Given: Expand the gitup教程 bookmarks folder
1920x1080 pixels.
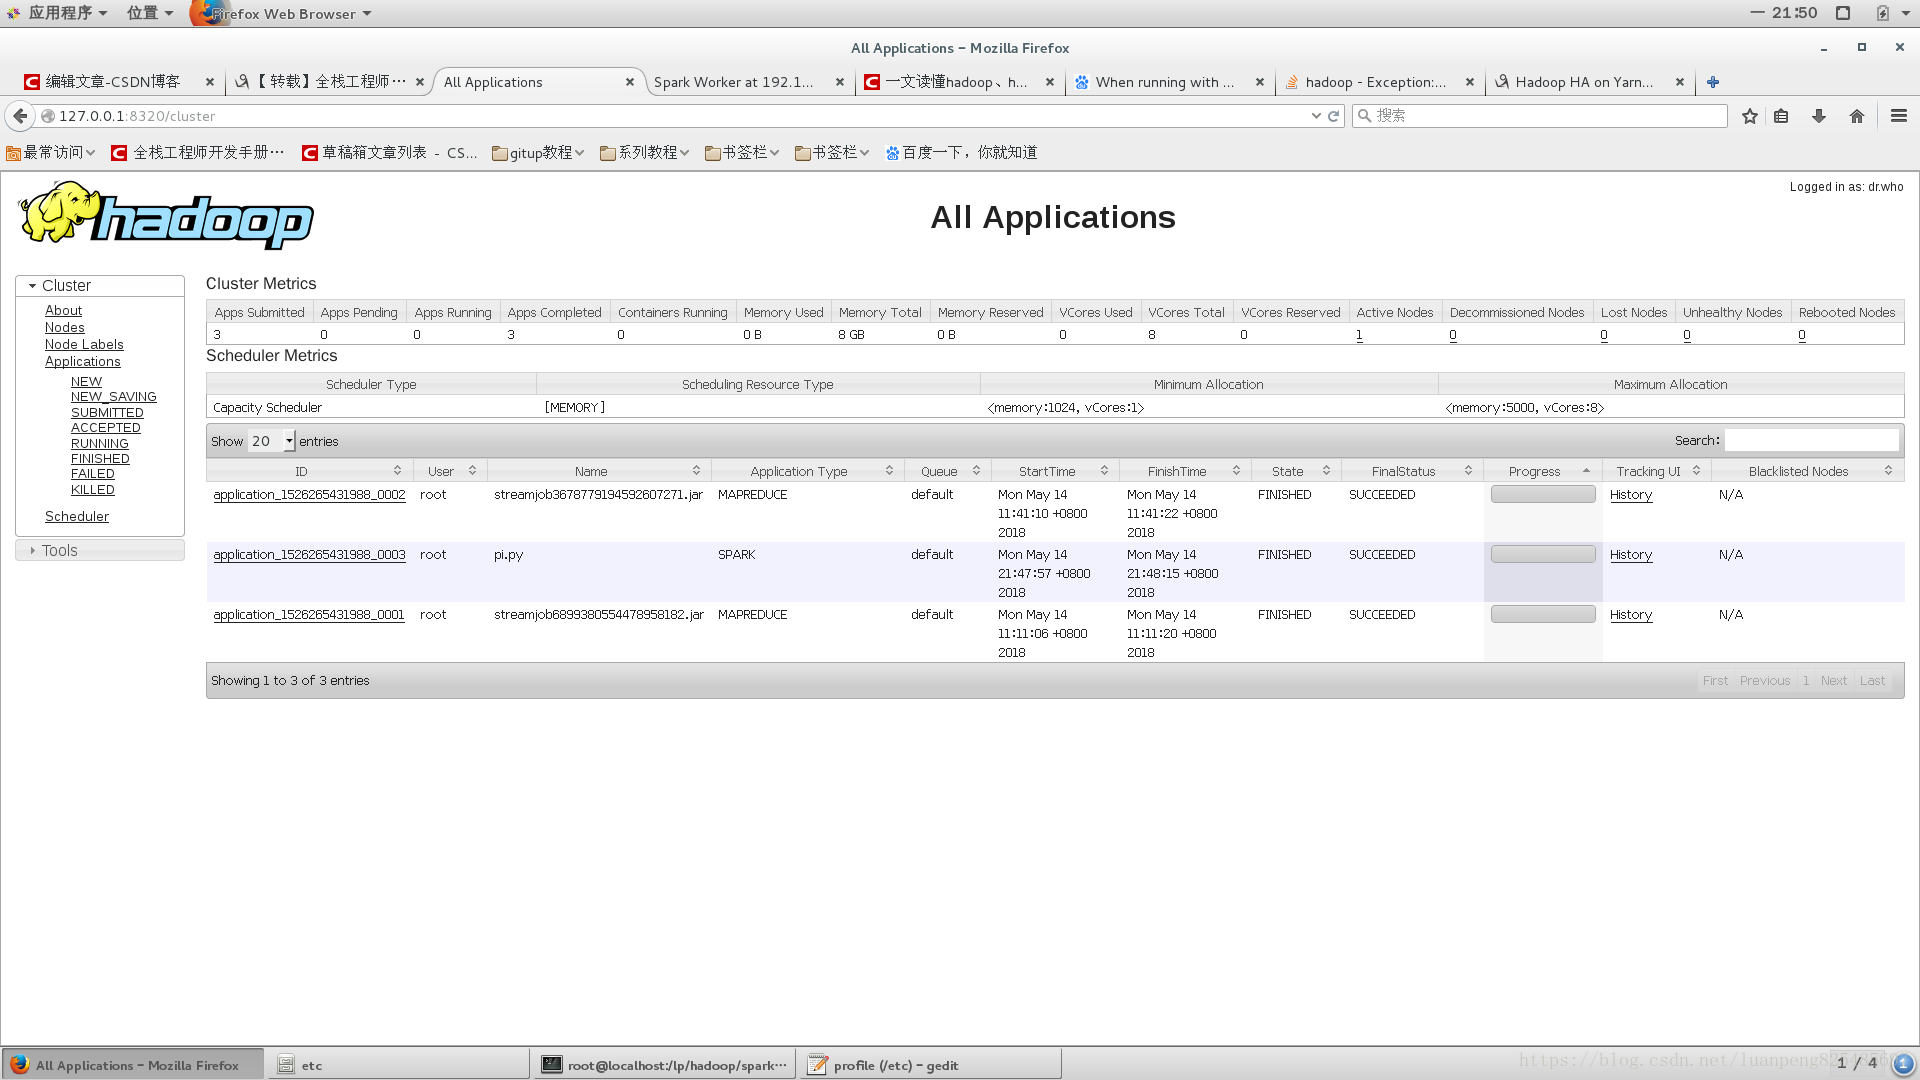Looking at the screenshot, I should 538,153.
